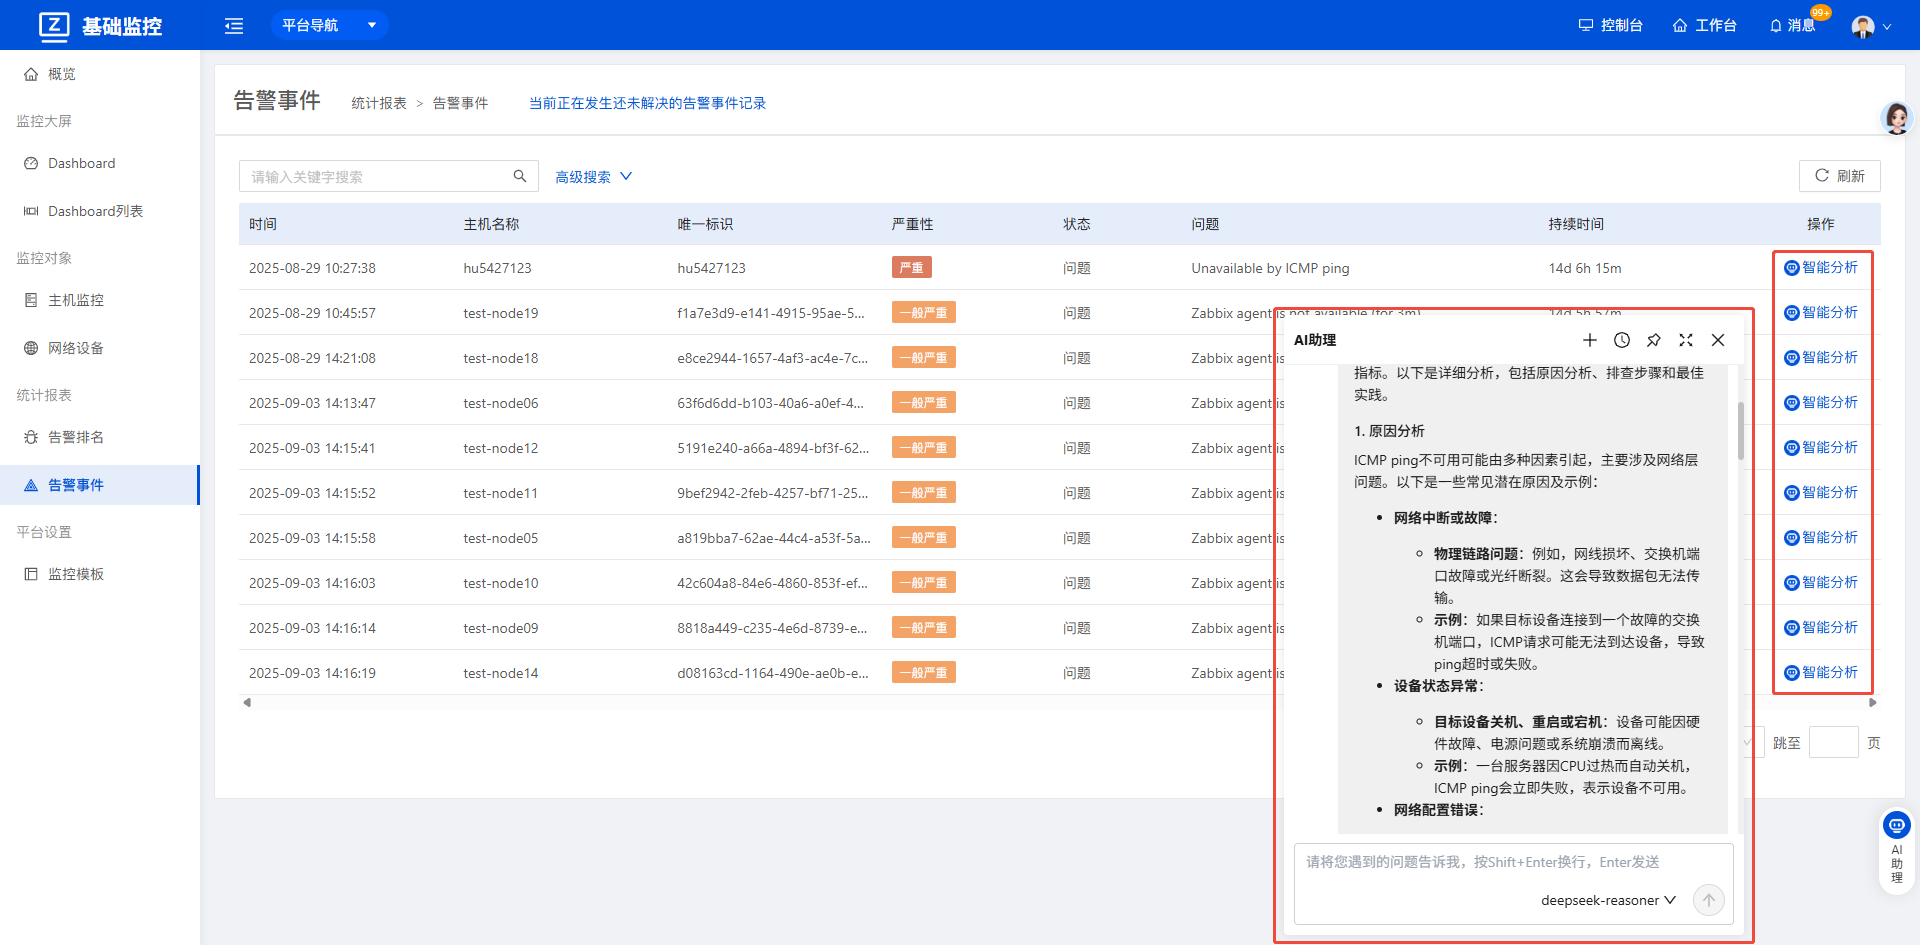Screen dimensions: 1920x945
Task: Run 智能分析 for the test-node19 row
Action: (1821, 312)
